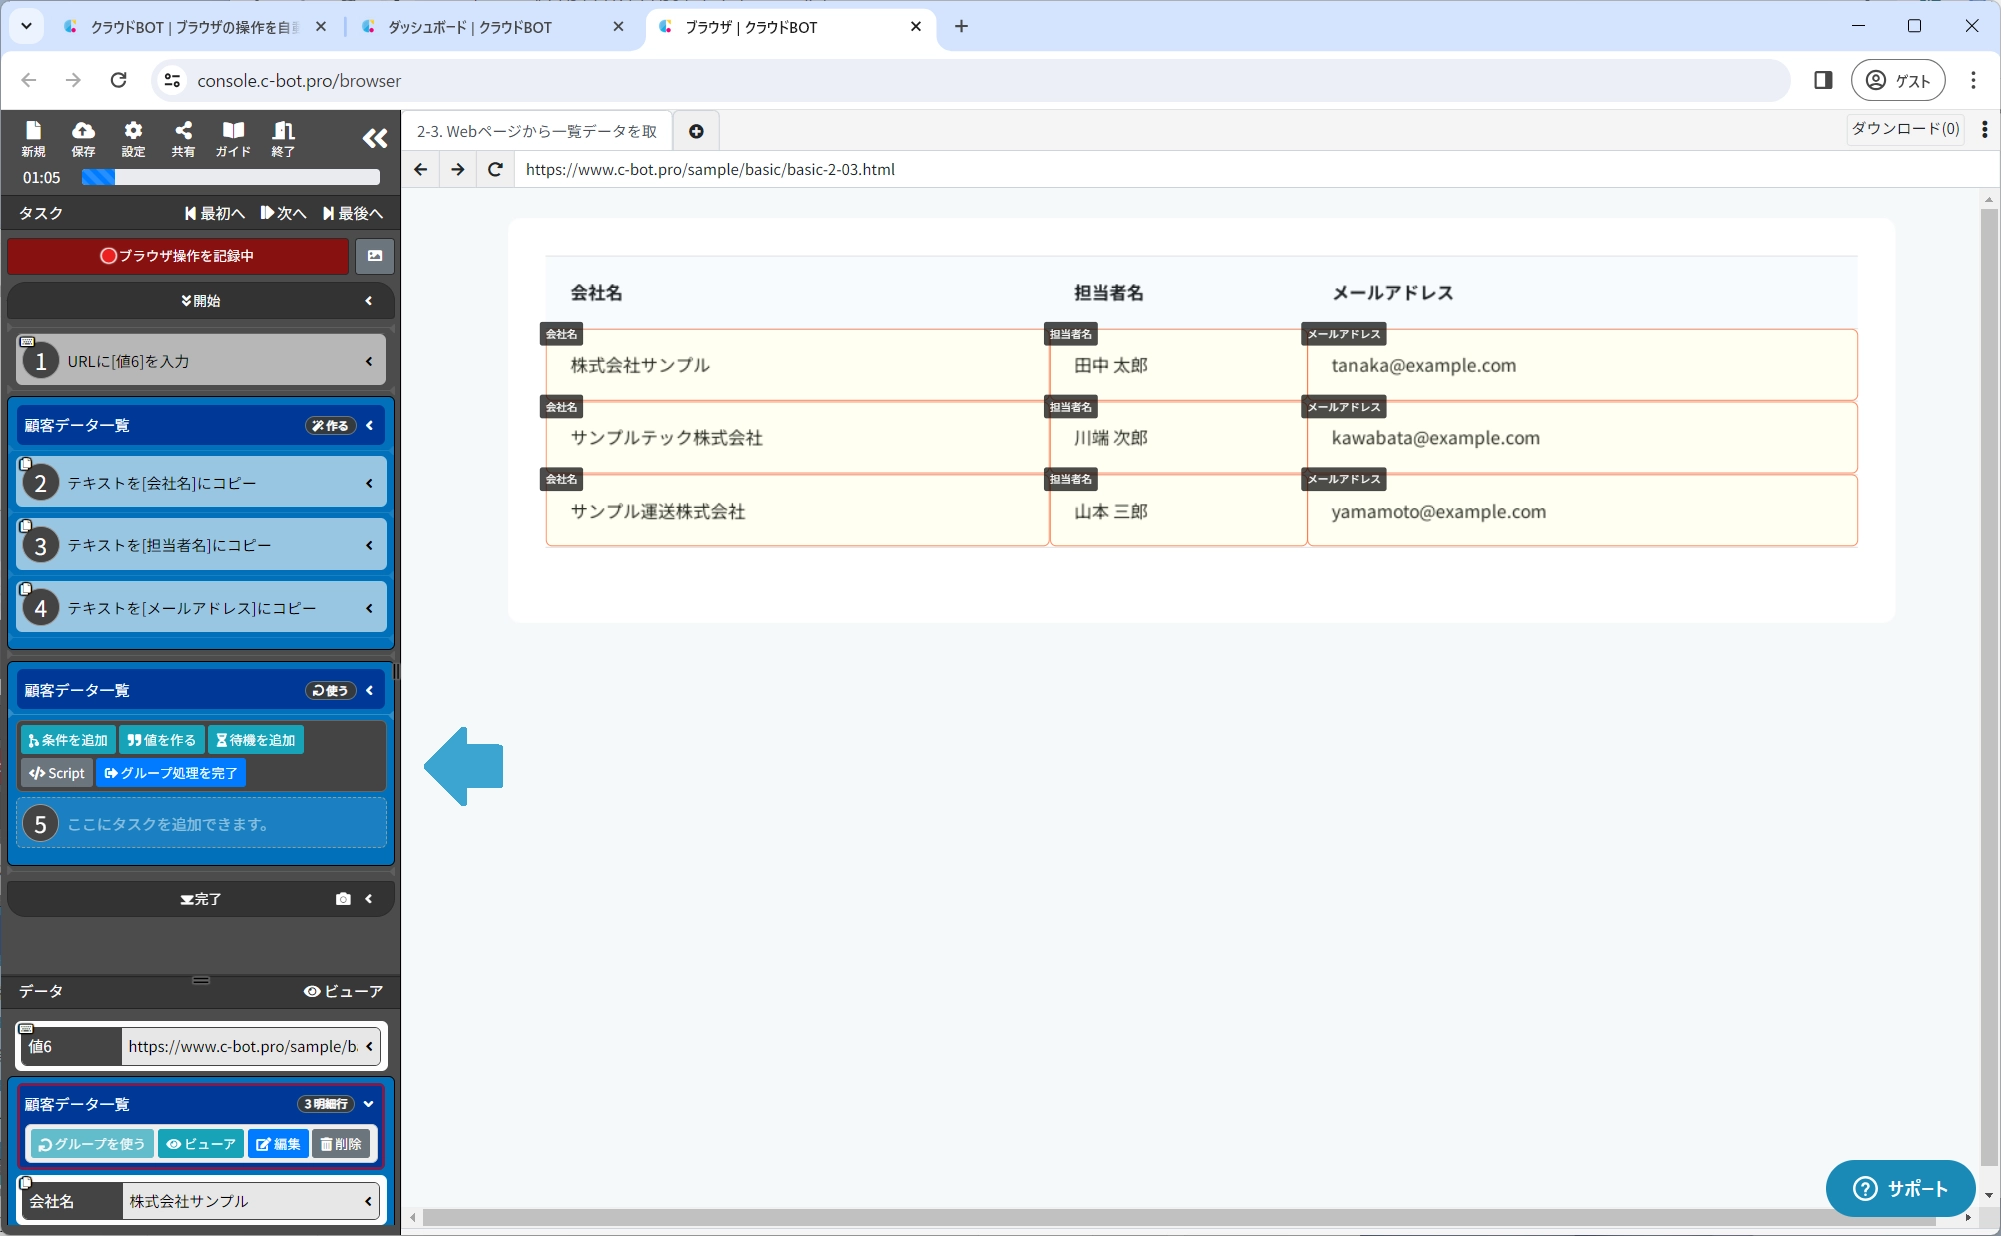Toggle the ブラウザ操作を記録中 recording button
This screenshot has width=2001, height=1236.
point(178,256)
